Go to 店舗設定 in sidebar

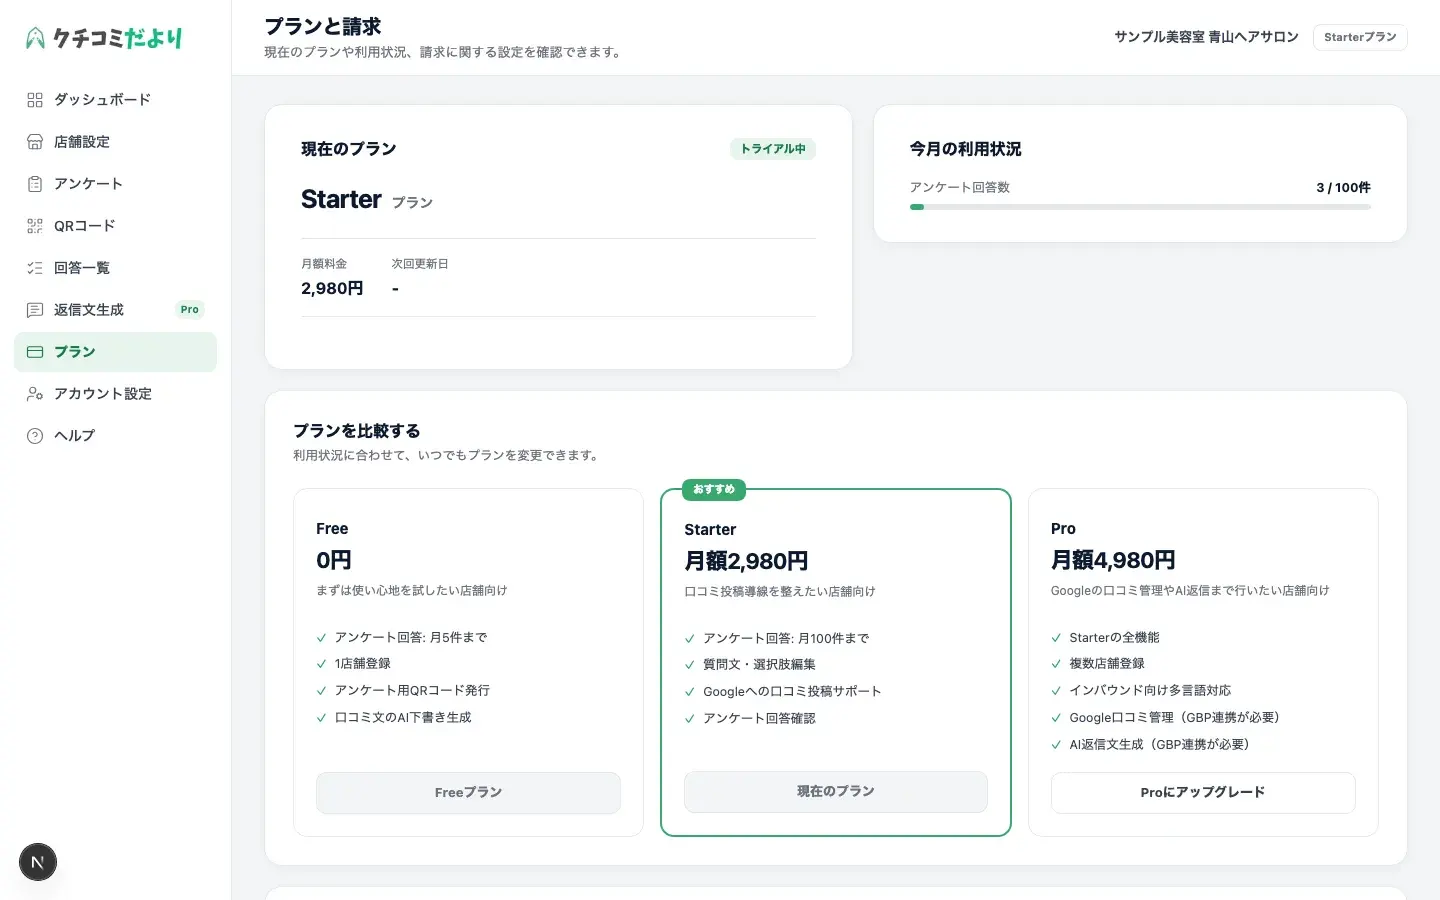point(115,142)
